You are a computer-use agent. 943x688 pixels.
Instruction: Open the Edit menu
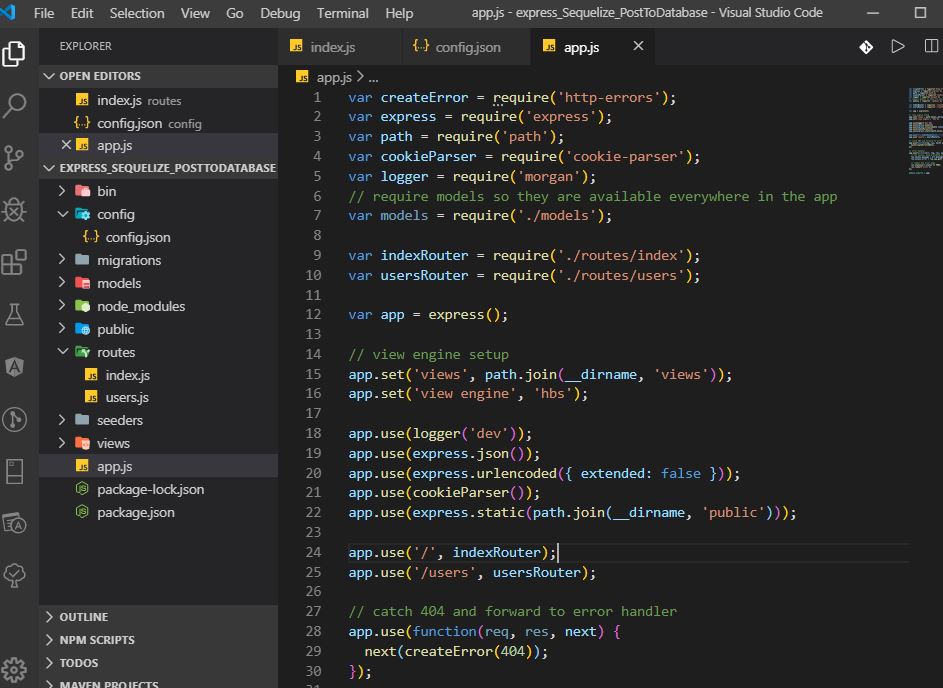82,13
